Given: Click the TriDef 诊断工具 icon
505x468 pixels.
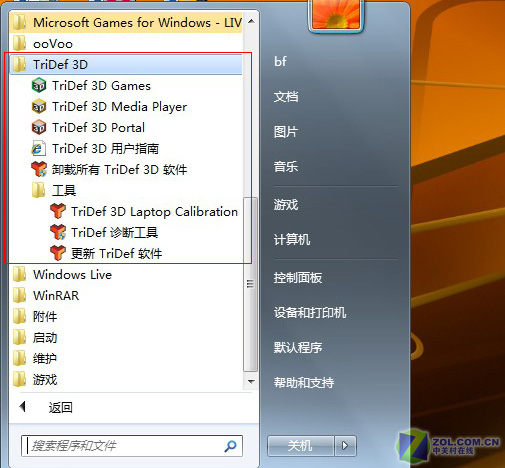Looking at the screenshot, I should point(58,232).
